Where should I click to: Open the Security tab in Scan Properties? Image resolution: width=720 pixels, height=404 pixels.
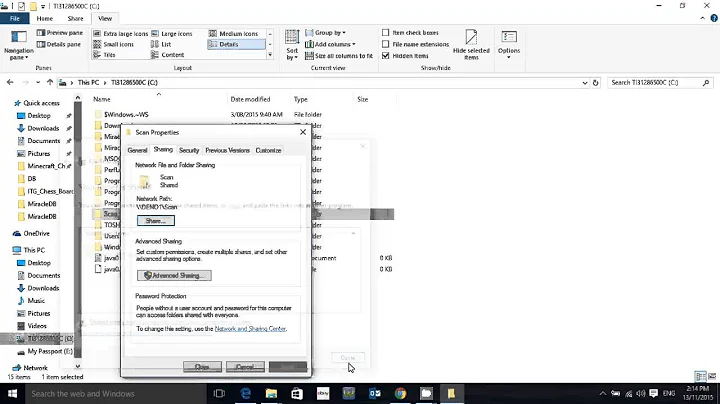189,150
